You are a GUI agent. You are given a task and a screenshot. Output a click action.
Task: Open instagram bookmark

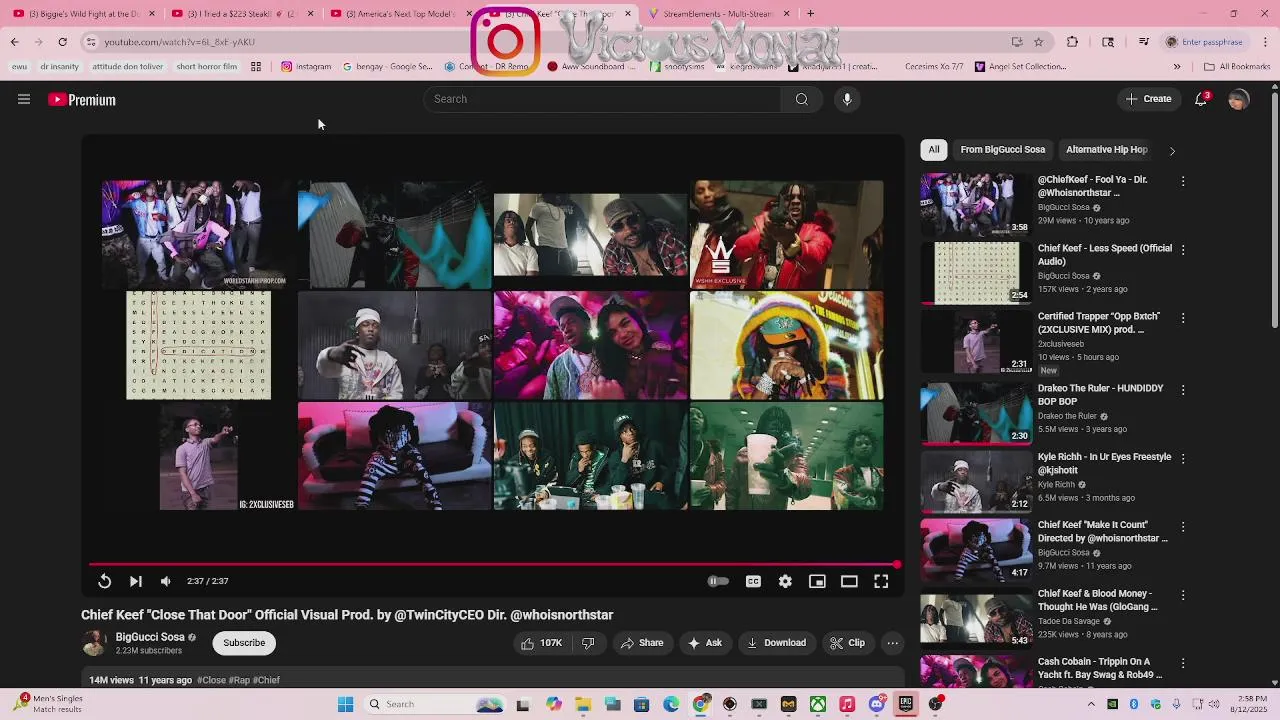306,67
